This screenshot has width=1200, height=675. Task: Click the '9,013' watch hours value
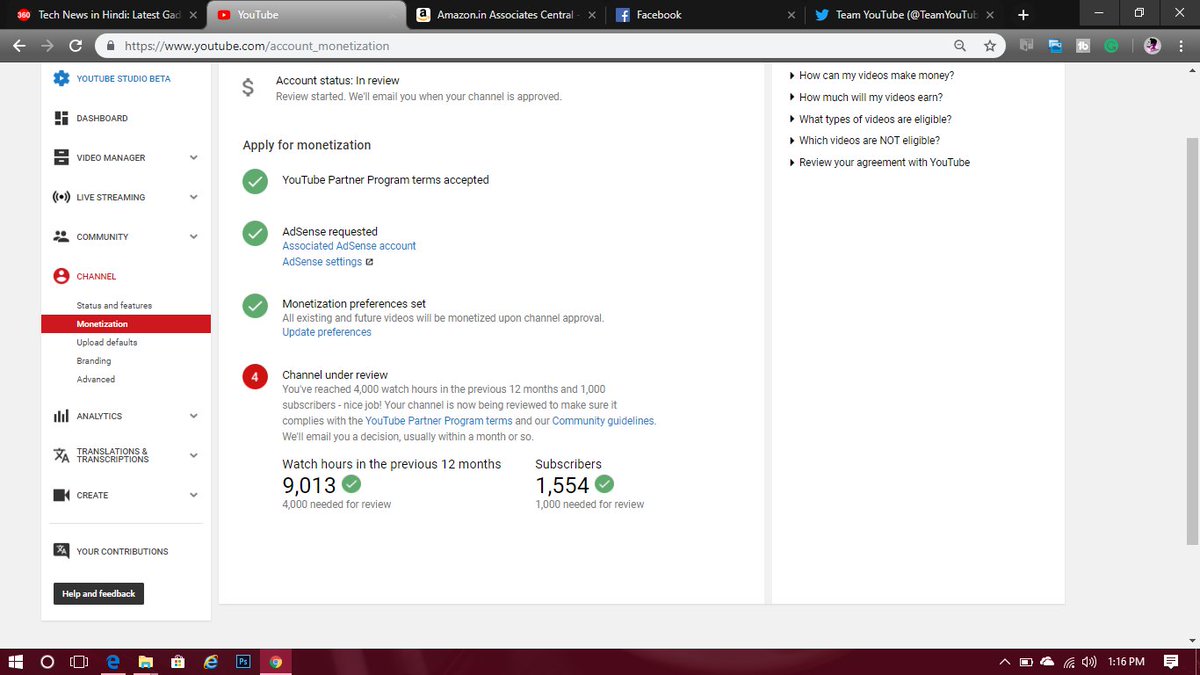click(309, 485)
